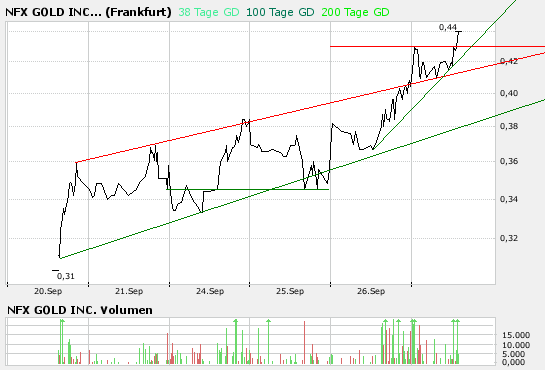545x384 pixels.
Task: Click the 0,32 price axis value
Action: pyautogui.click(x=509, y=238)
